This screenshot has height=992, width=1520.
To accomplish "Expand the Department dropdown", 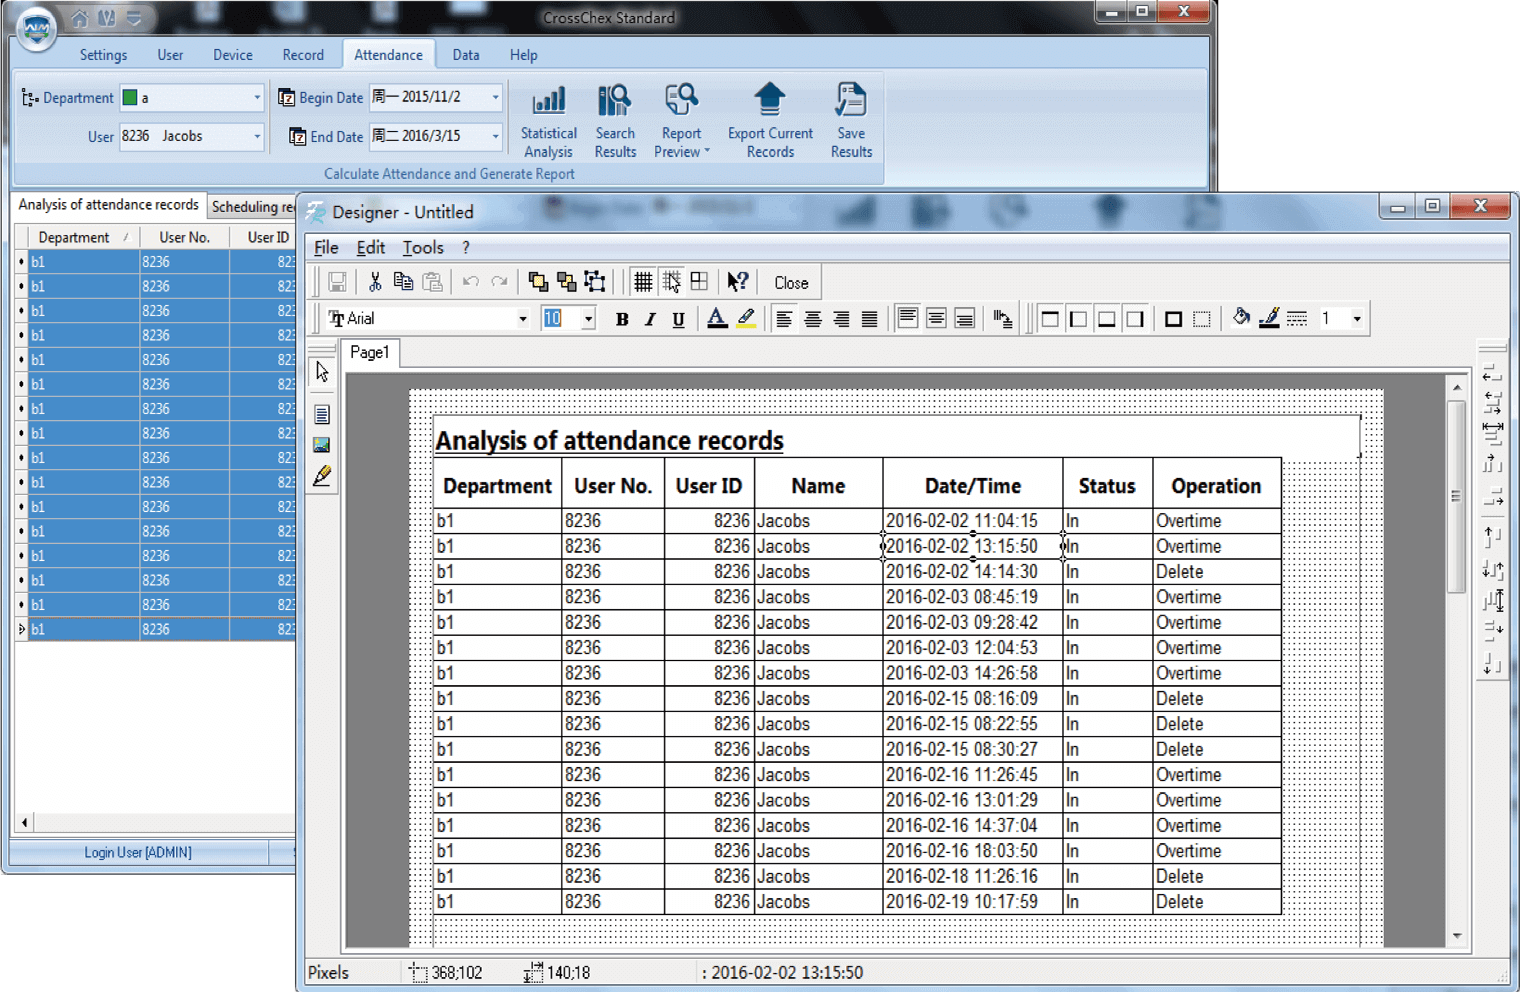I will pos(256,98).
